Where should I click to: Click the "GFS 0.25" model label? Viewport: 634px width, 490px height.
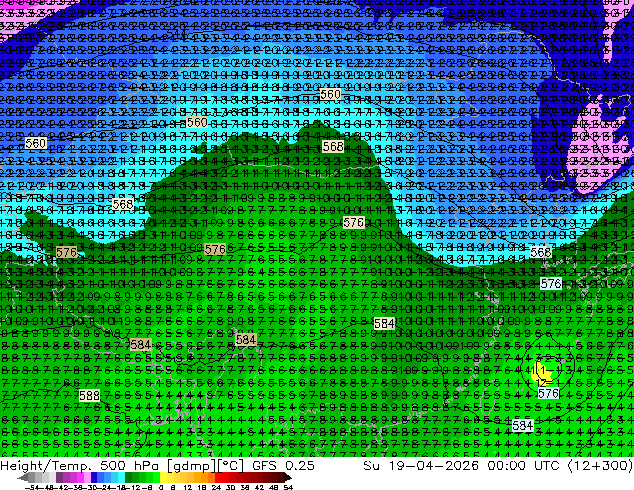[x=283, y=466]
